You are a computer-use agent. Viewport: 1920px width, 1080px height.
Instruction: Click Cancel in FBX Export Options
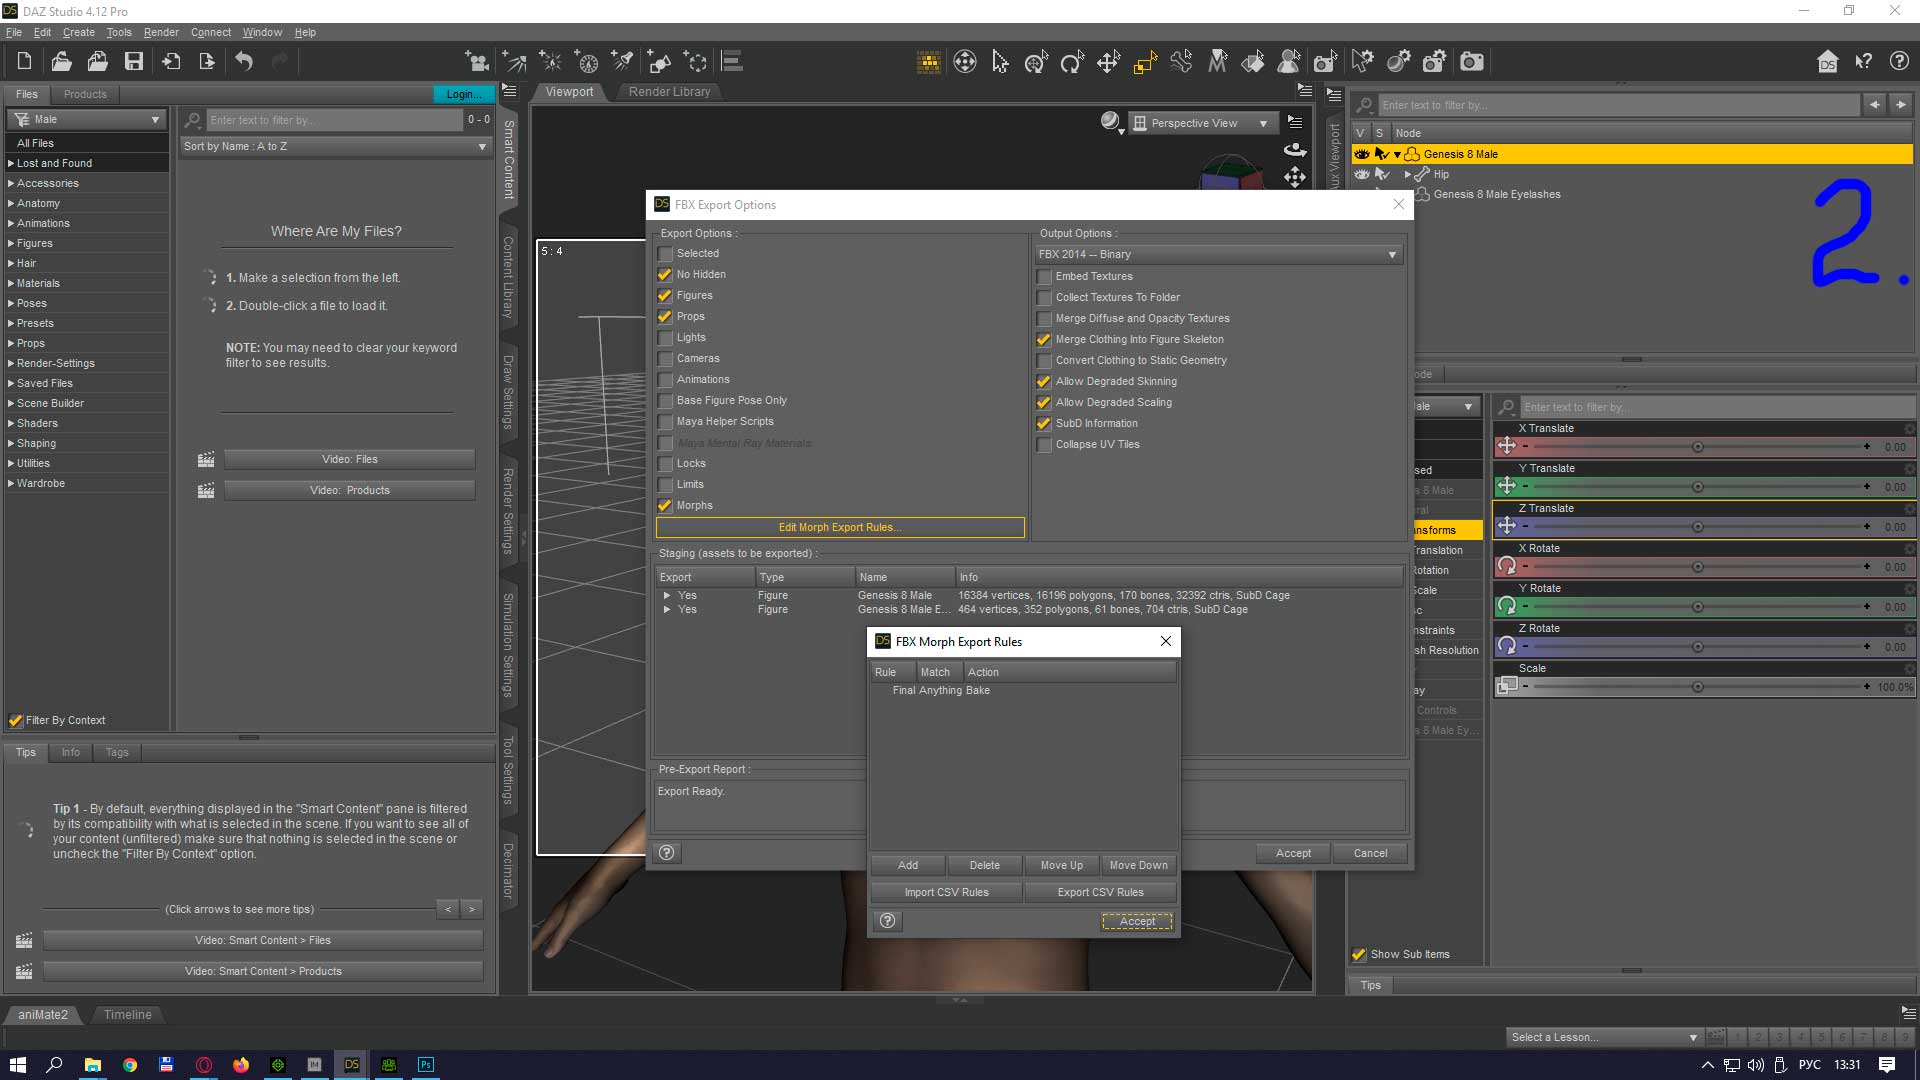[1370, 854]
